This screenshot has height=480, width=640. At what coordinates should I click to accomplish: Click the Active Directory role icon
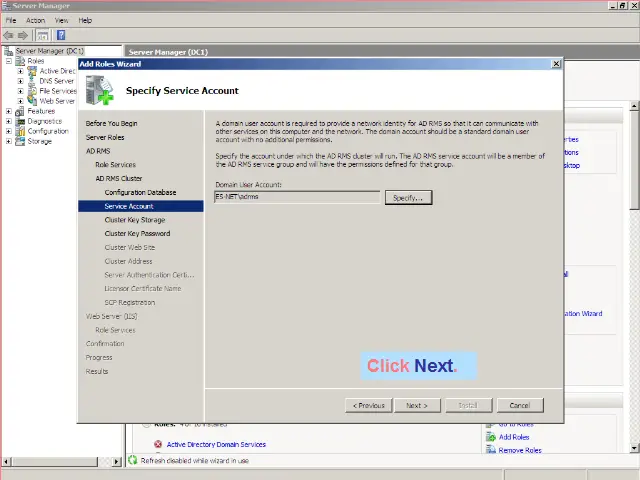pos(32,71)
